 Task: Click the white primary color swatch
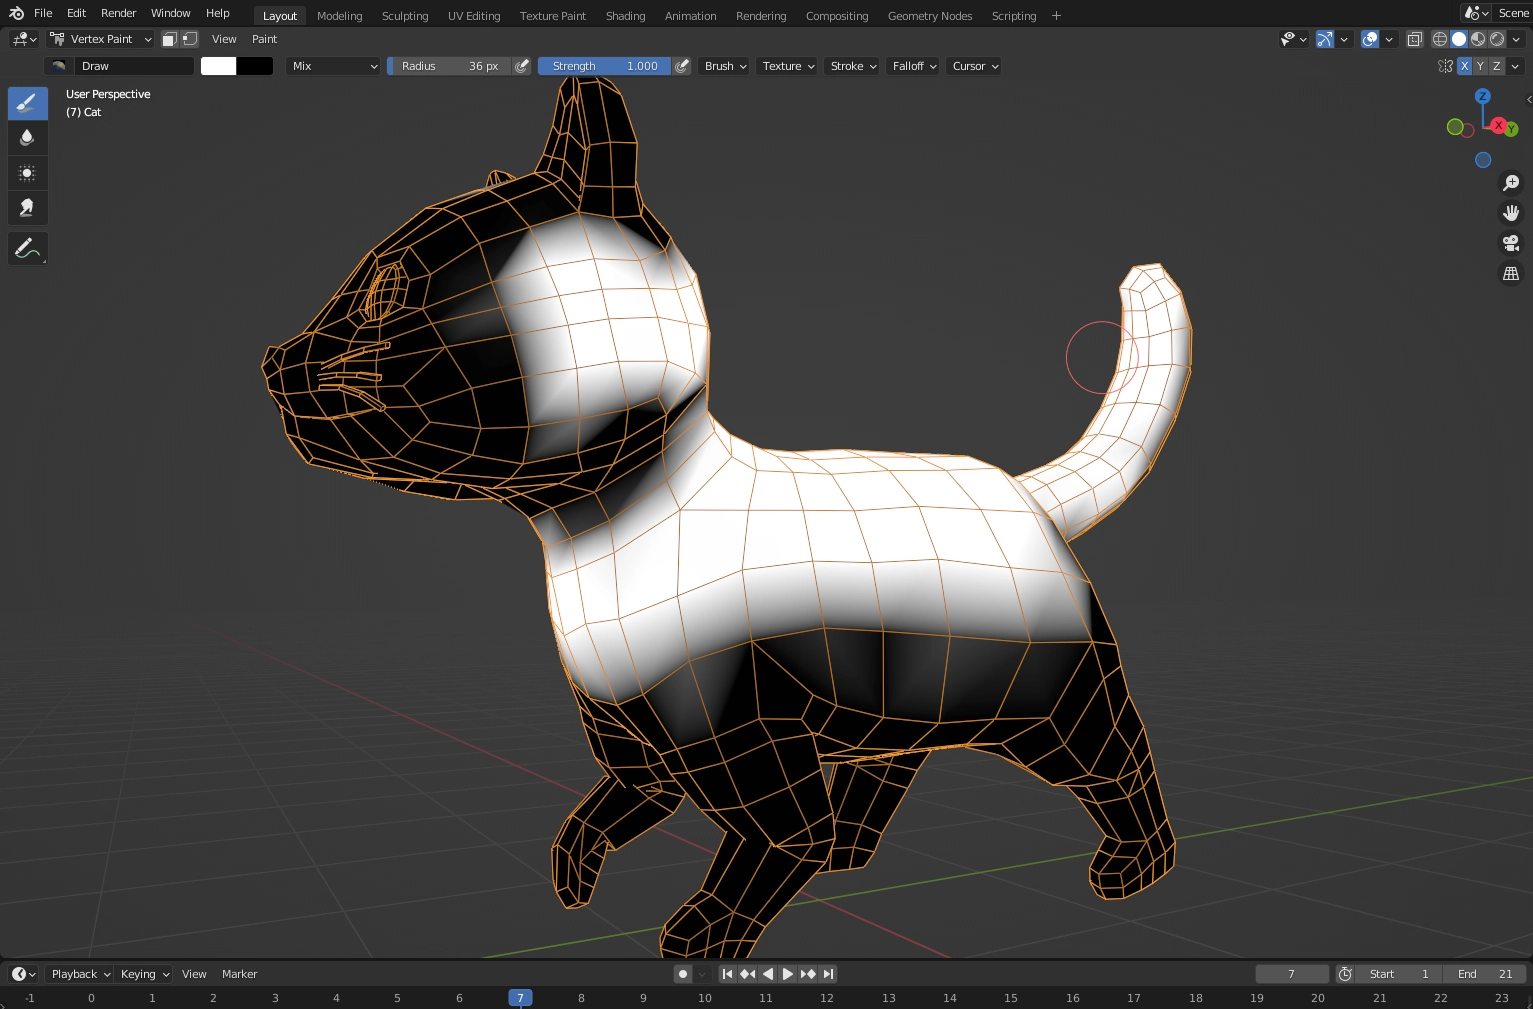pos(217,65)
